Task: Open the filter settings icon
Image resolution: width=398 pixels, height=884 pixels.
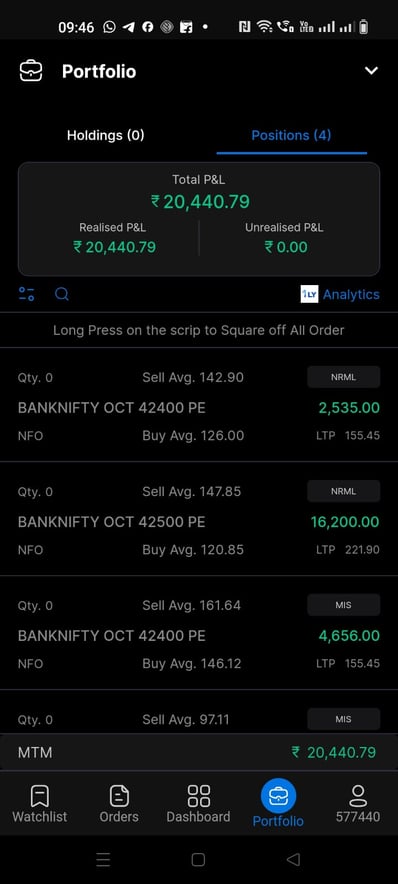Action: [x=26, y=294]
